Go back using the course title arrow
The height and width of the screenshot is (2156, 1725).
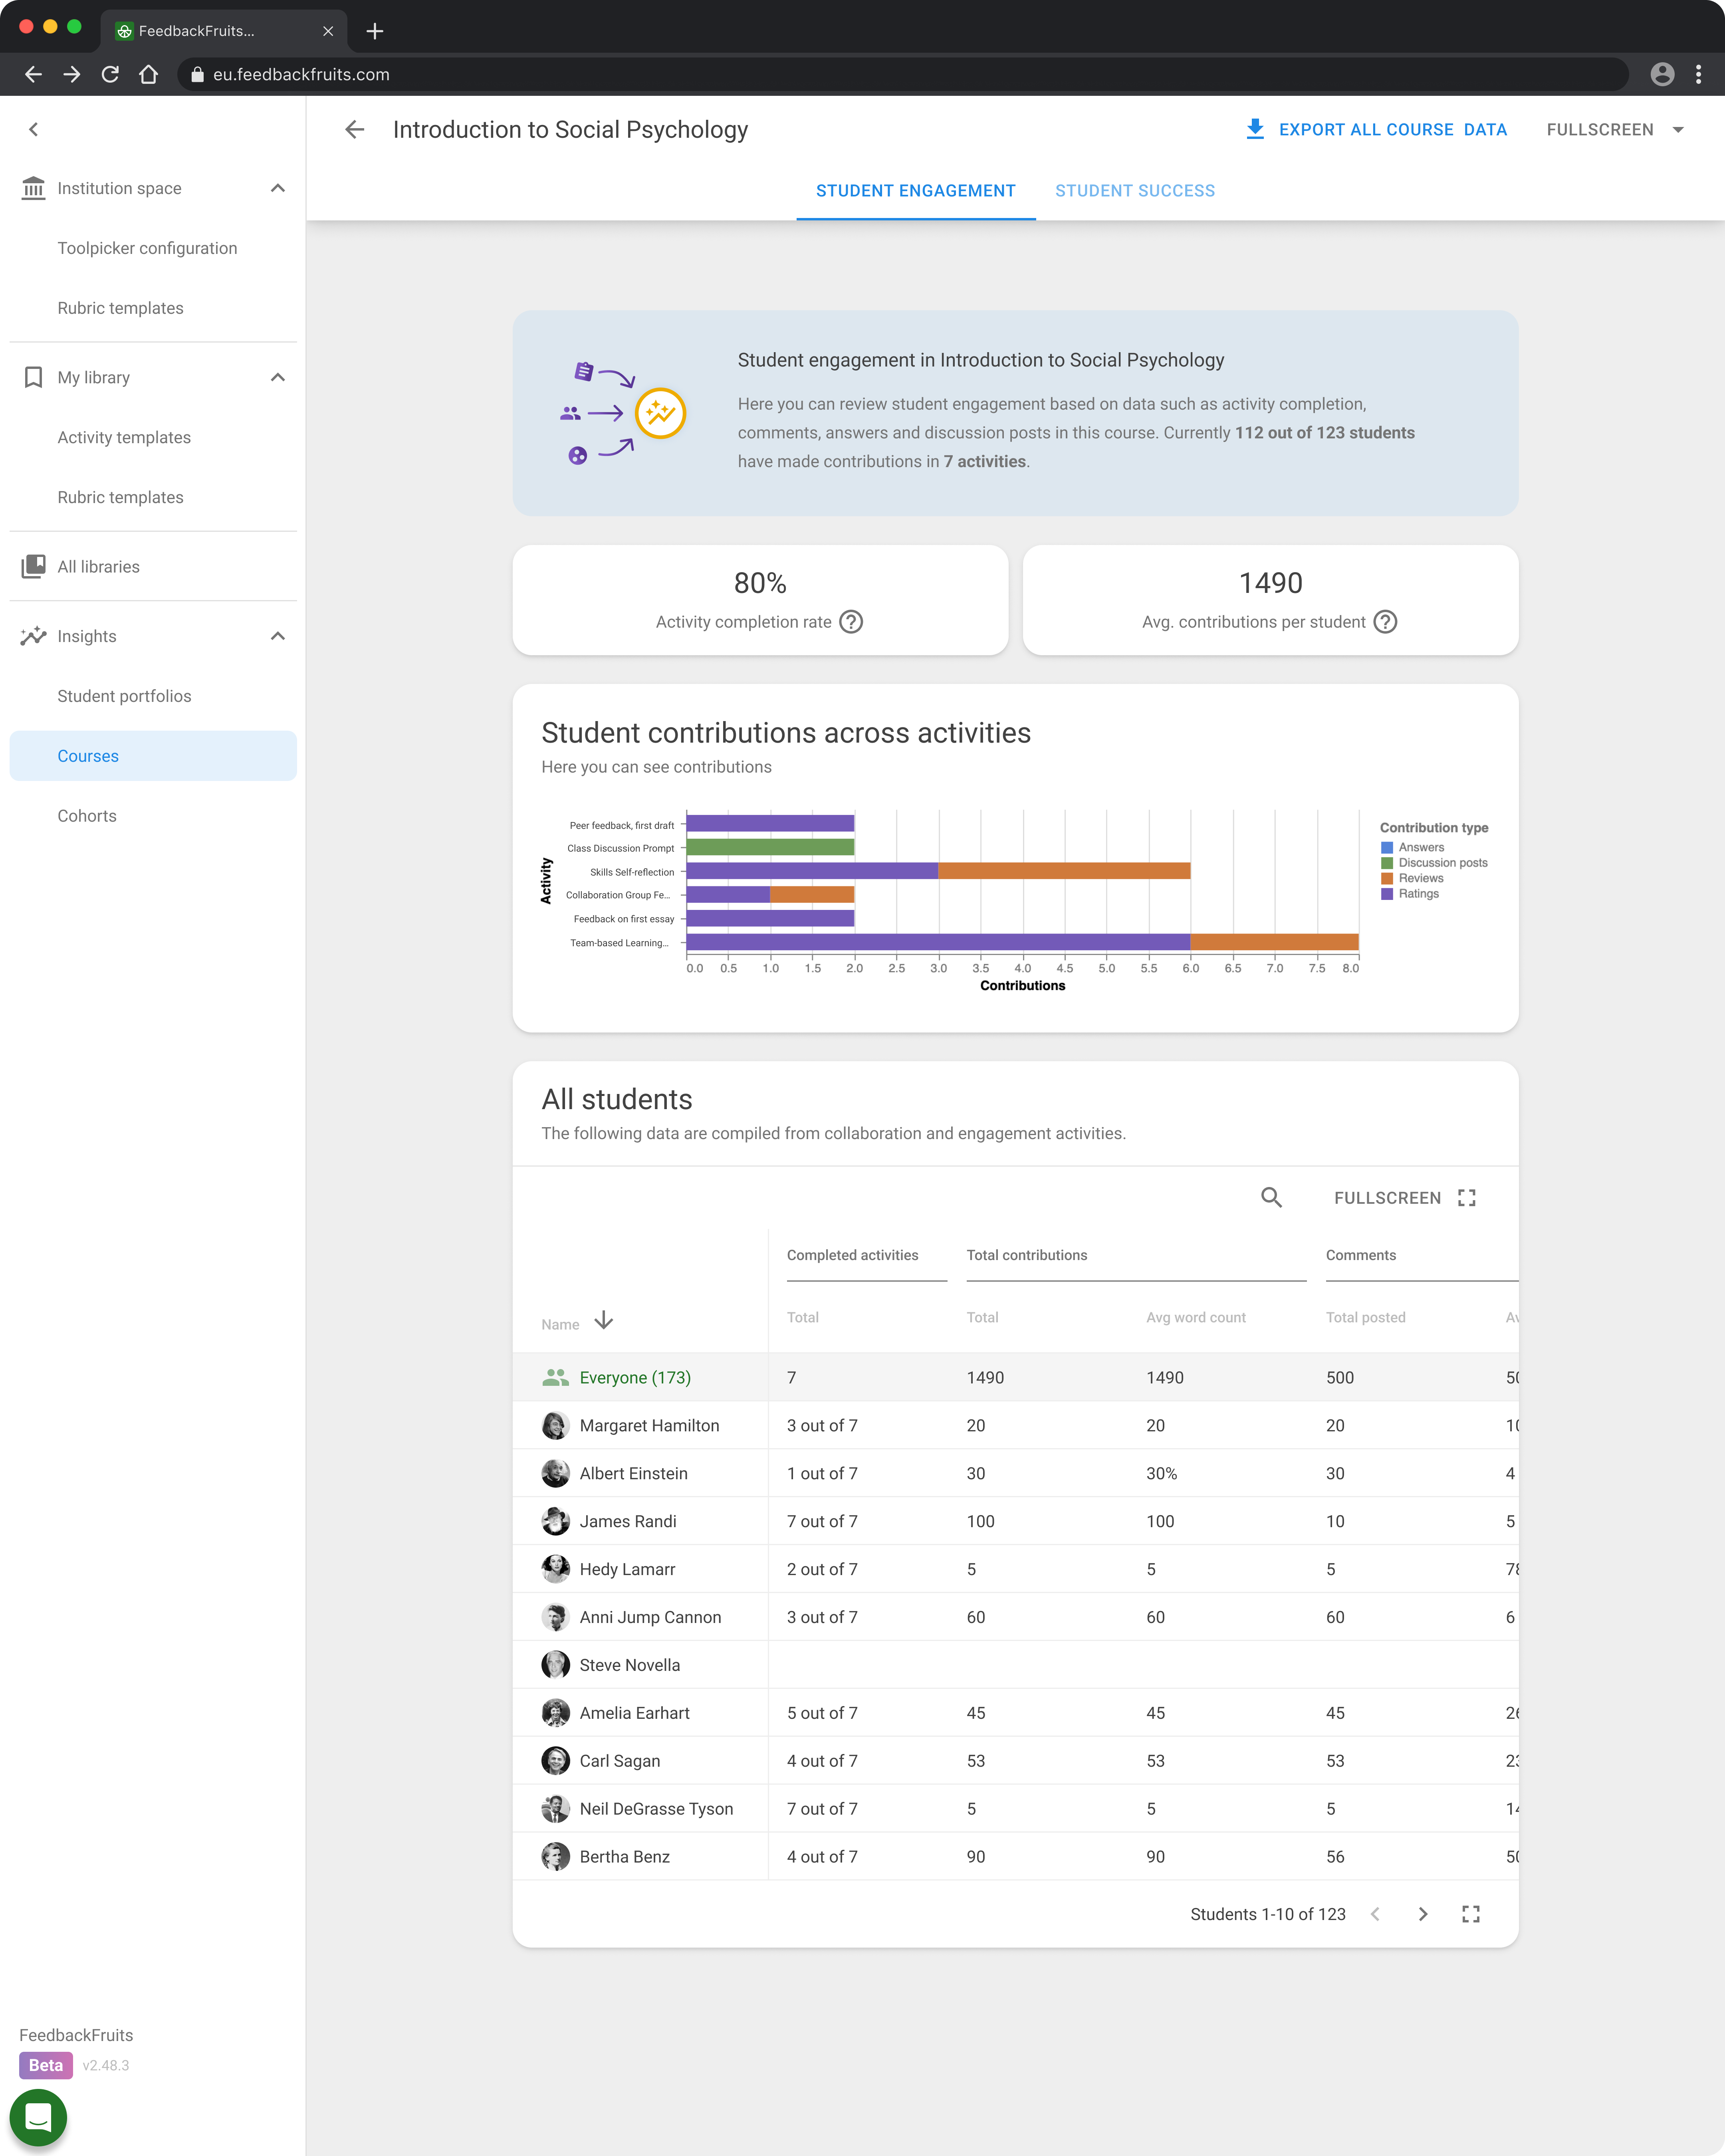(355, 129)
